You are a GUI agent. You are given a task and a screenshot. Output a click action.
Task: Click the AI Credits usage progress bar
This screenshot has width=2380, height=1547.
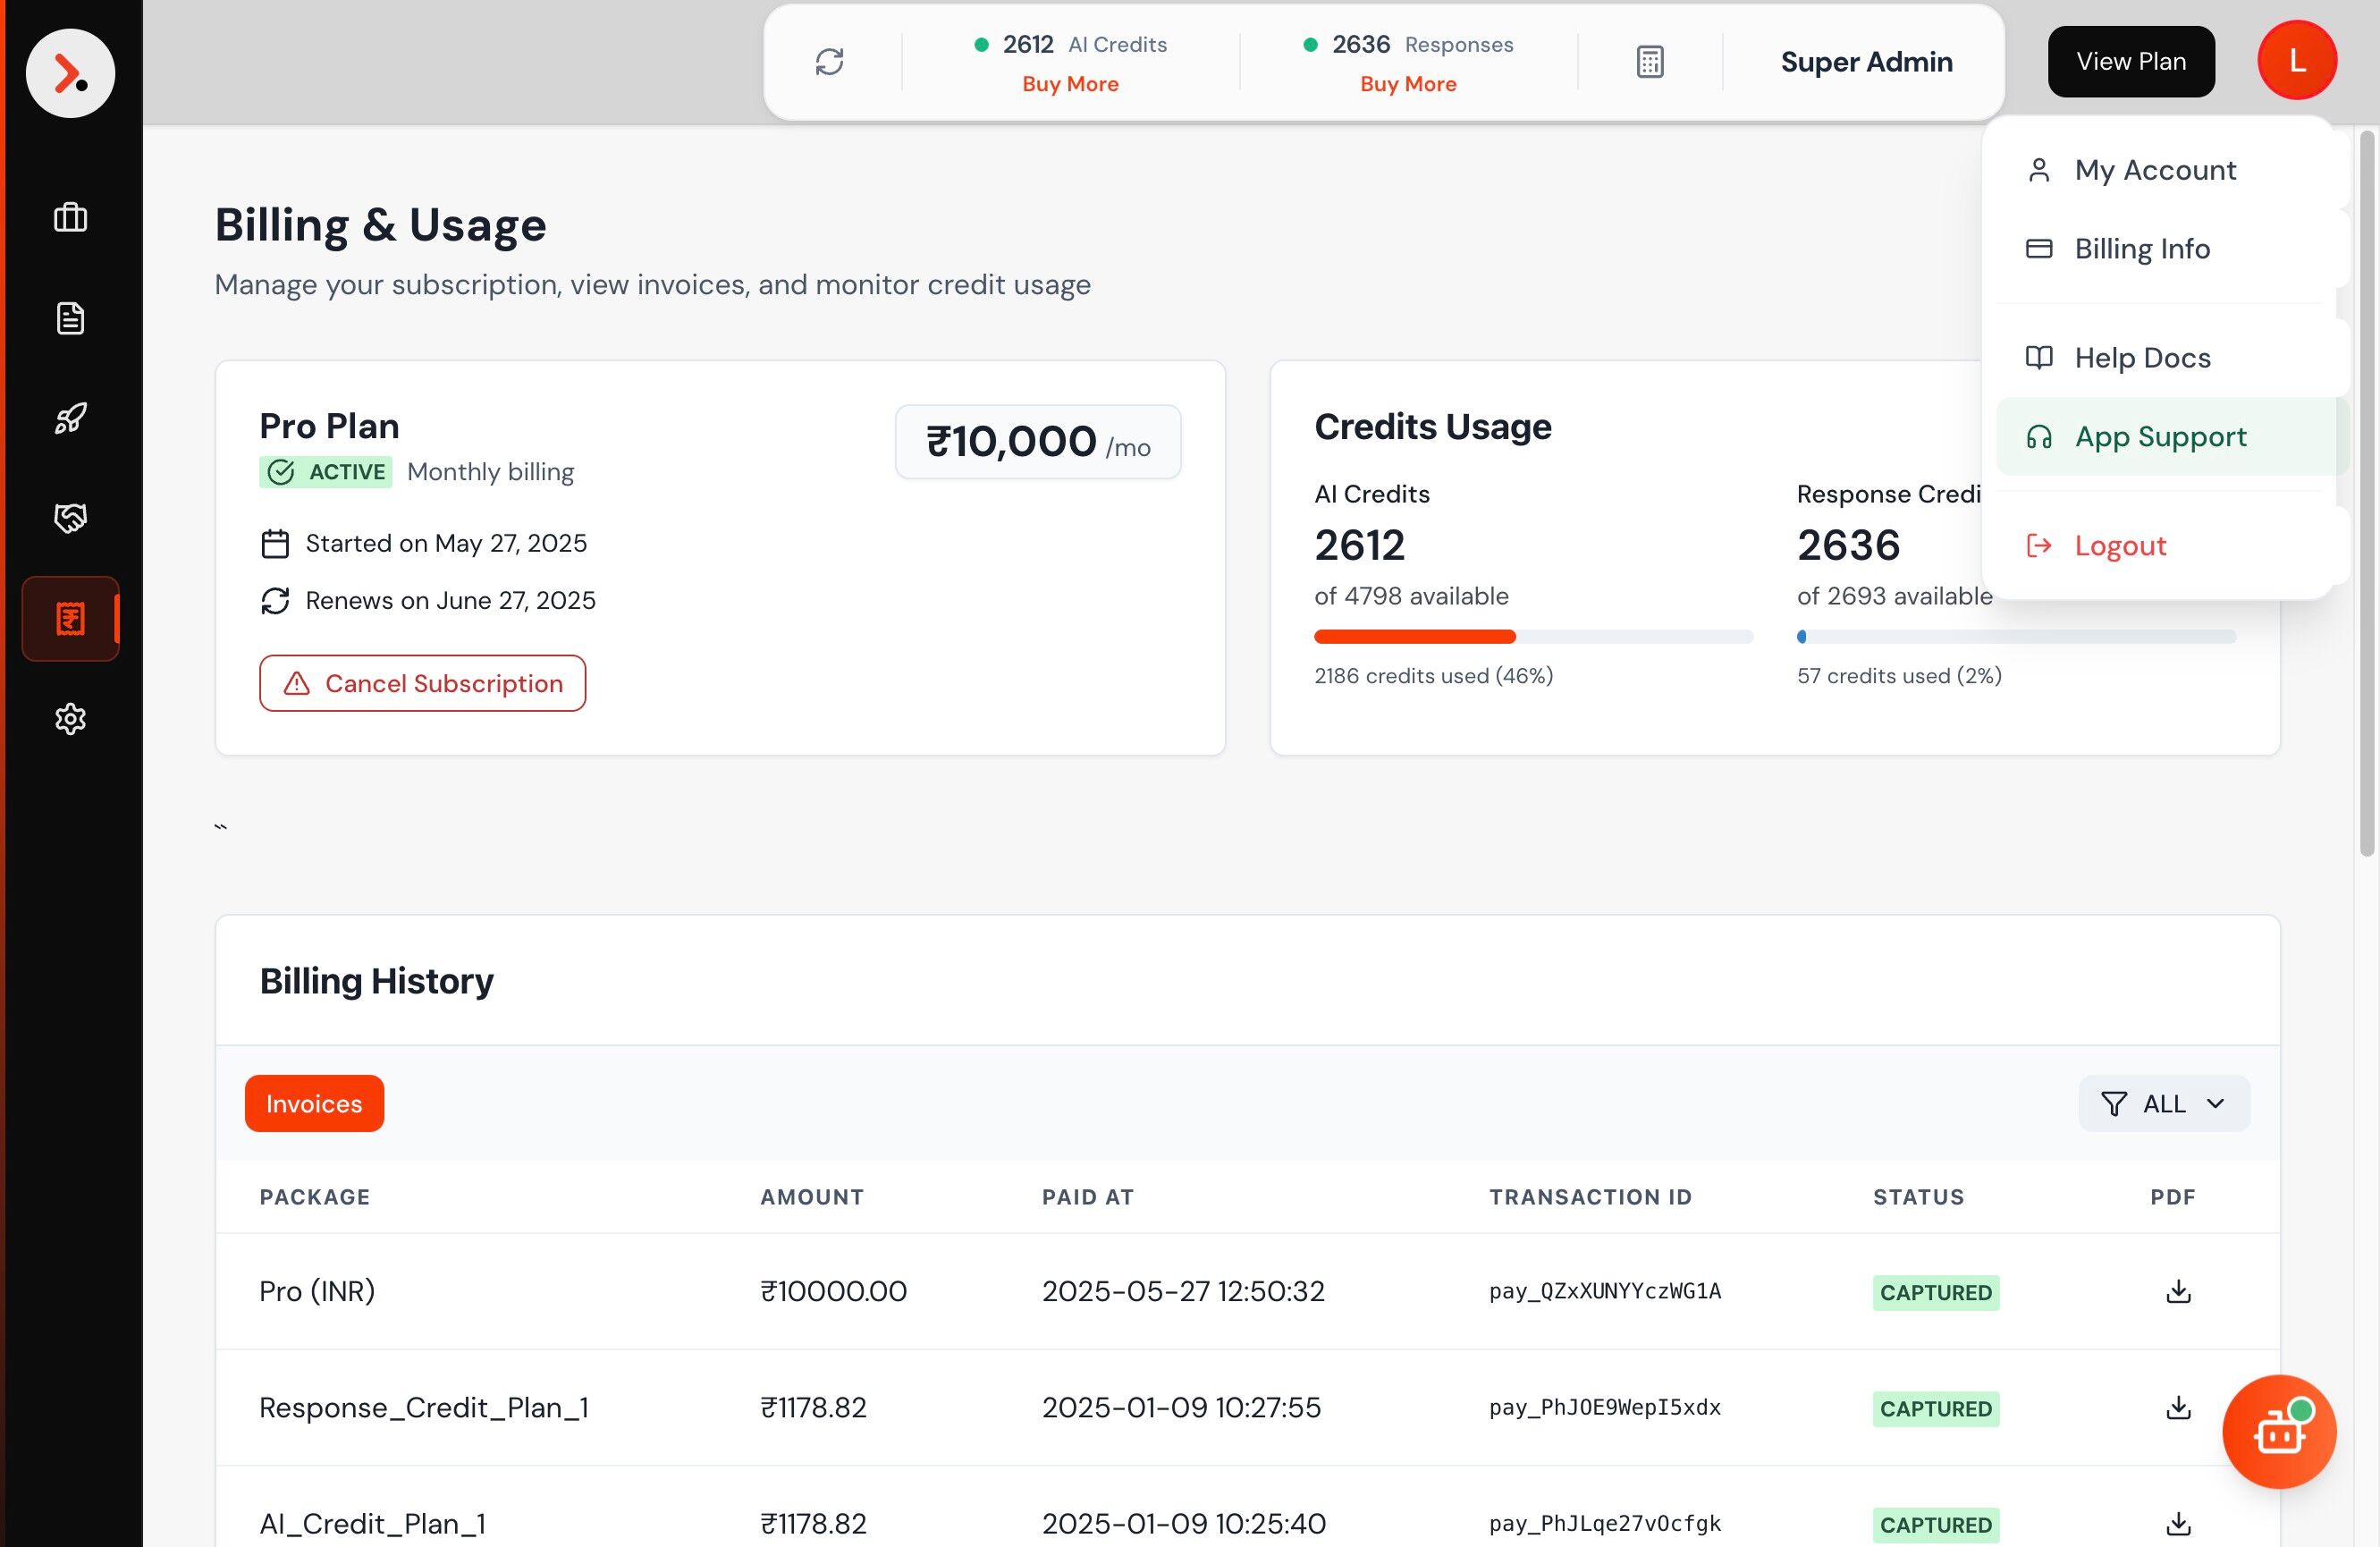pos(1532,636)
